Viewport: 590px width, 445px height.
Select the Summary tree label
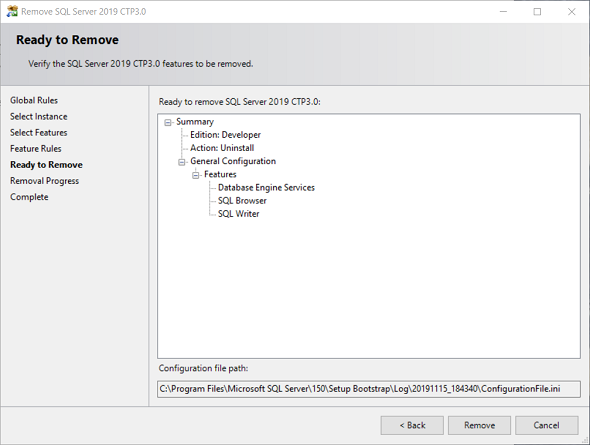(195, 122)
